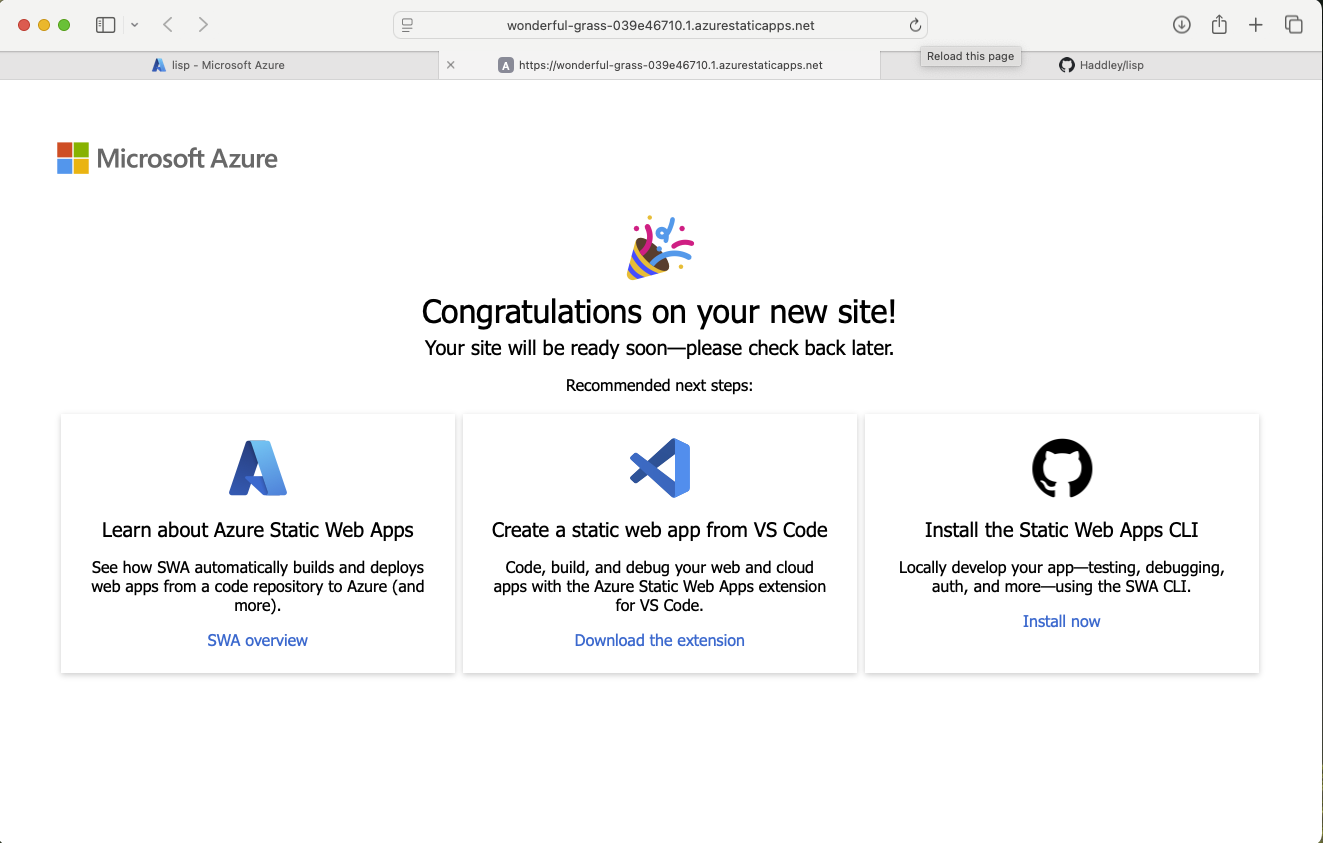Viewport: 1323px width, 843px height.
Task: Click the address bar
Action: 661,25
